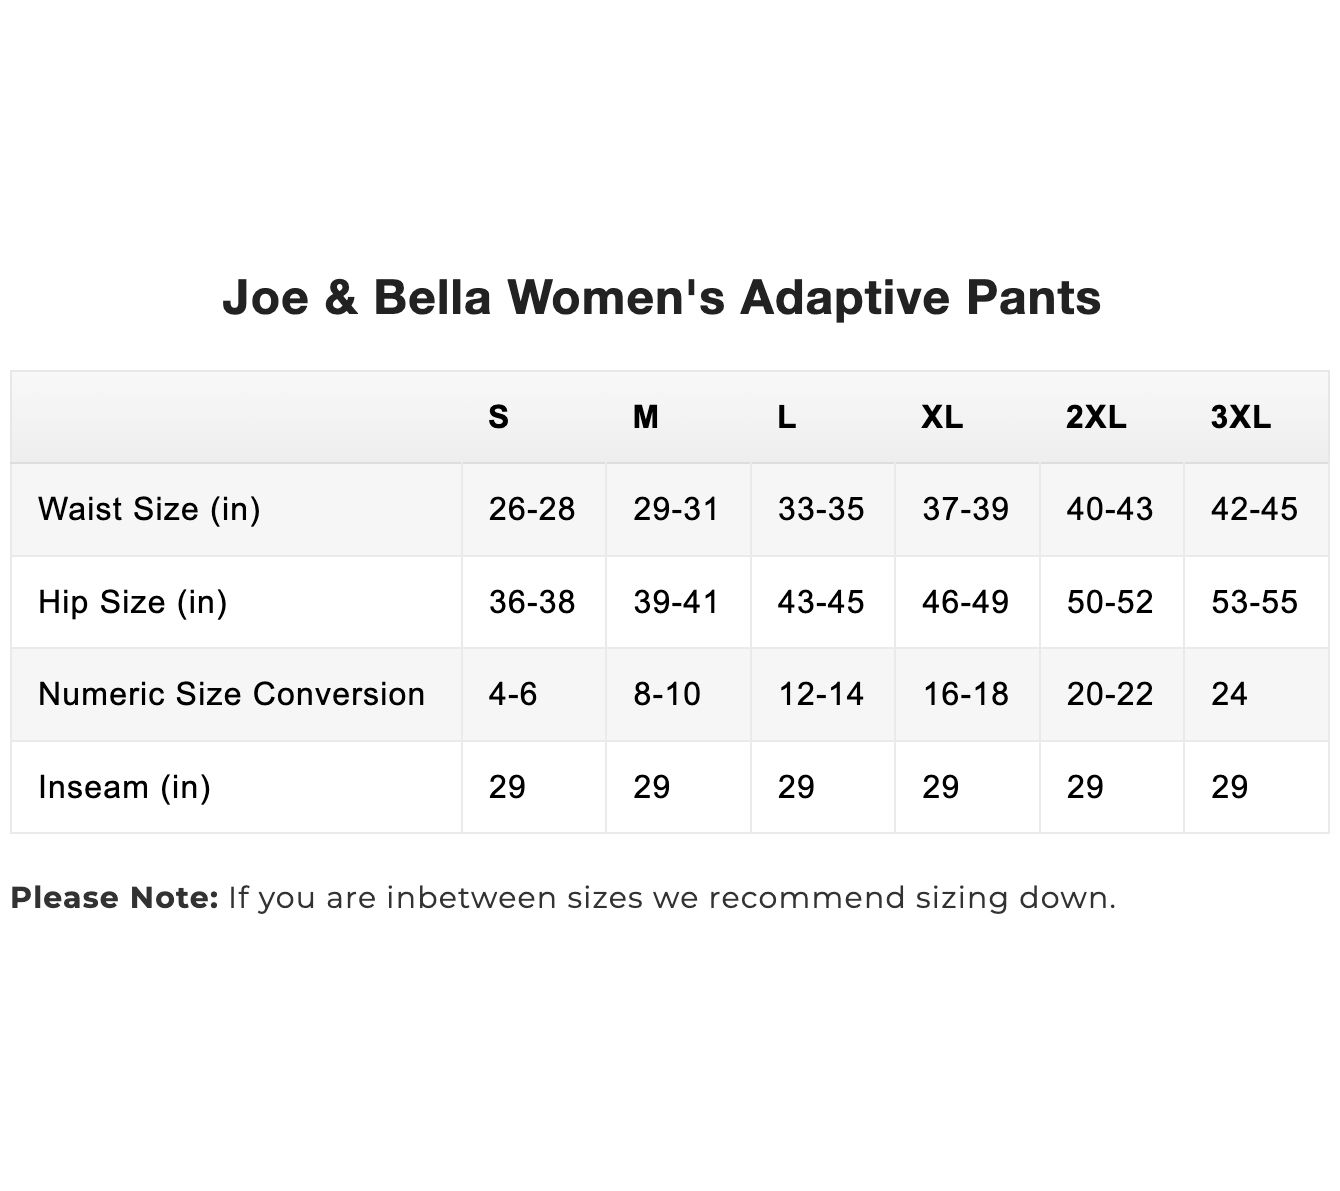Select the 37-39 waist measurement cell

click(x=966, y=509)
